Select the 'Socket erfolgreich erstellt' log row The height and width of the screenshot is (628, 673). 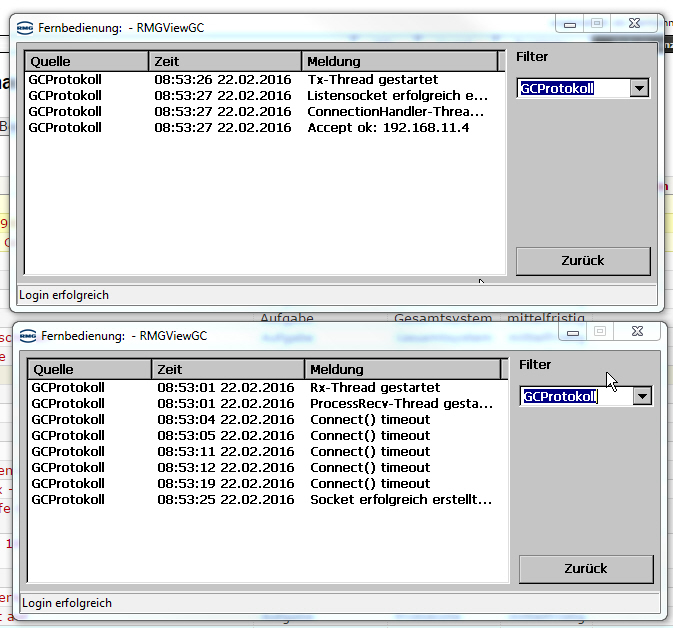[x=400, y=499]
